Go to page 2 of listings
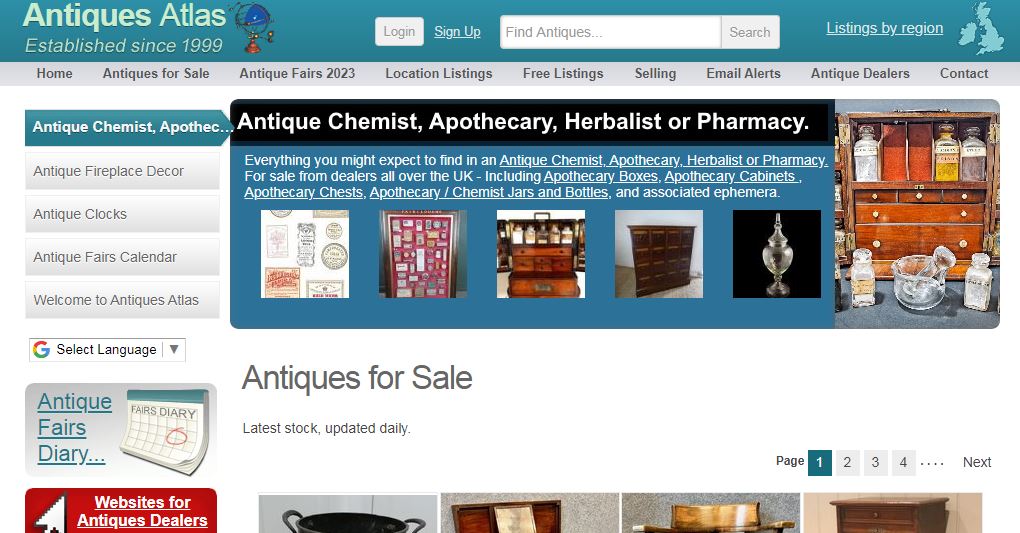 click(847, 463)
